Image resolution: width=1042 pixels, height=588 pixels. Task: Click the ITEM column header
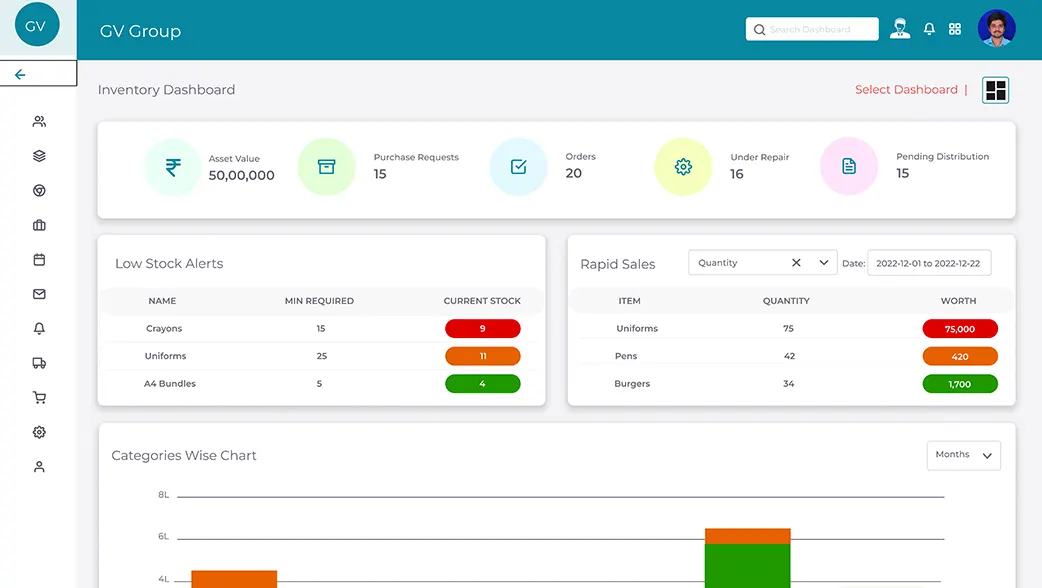[629, 301]
